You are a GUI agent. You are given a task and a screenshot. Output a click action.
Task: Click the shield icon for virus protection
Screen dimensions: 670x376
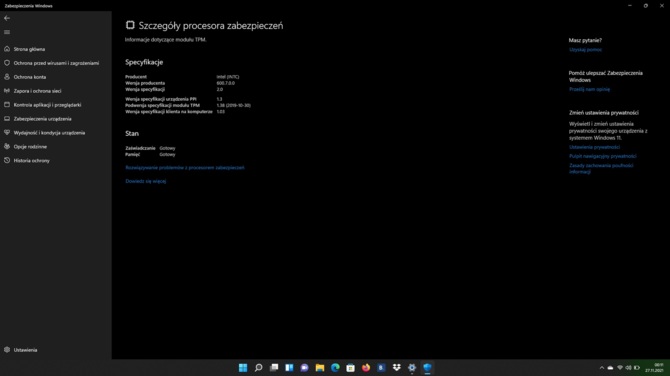coord(7,63)
